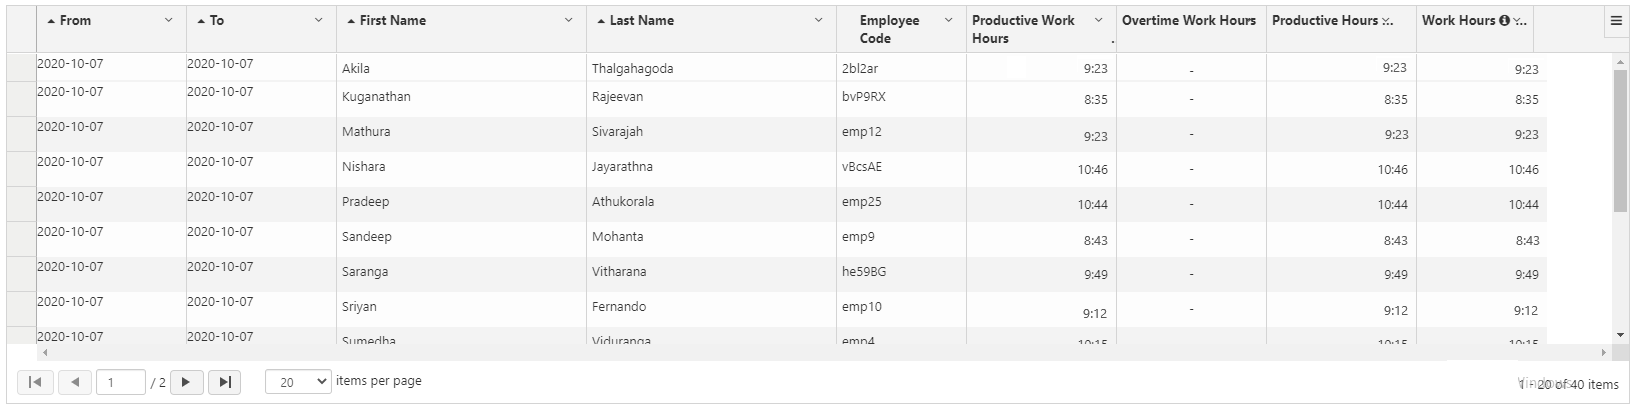Image resolution: width=1634 pixels, height=409 pixels.
Task: Jump to the last page
Action: [x=225, y=382]
